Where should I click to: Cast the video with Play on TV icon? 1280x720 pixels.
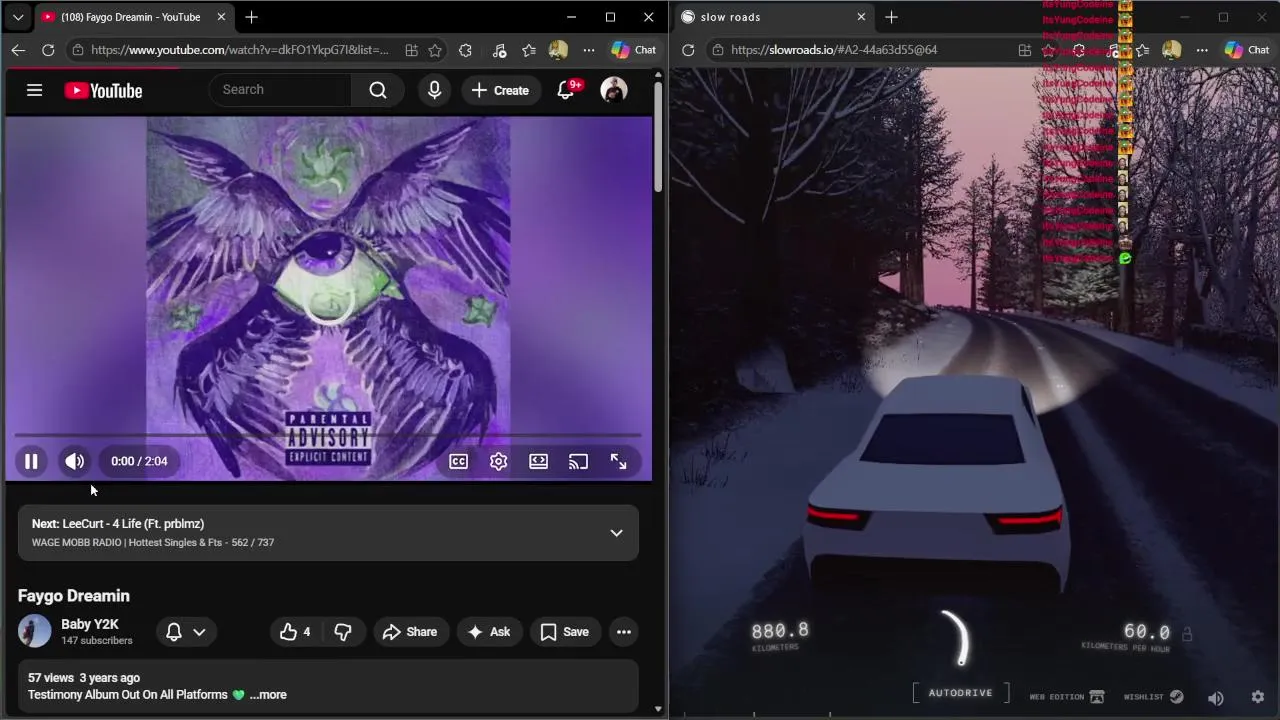[x=578, y=461]
